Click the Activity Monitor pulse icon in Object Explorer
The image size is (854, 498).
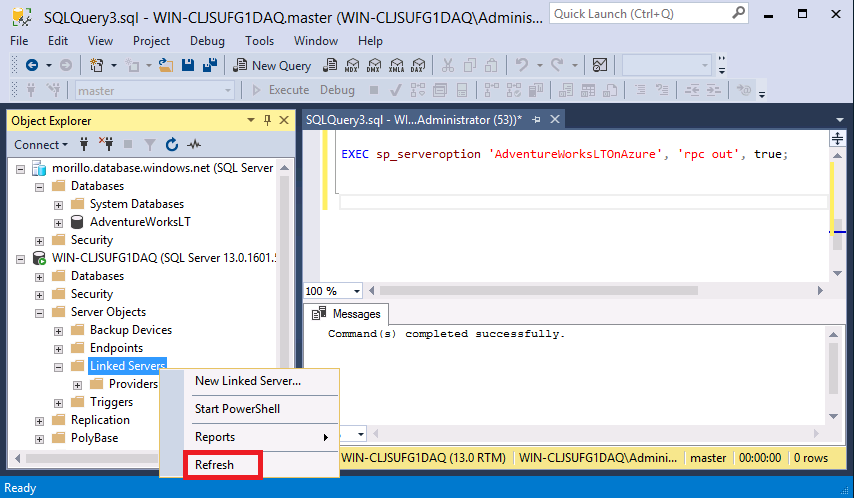(194, 144)
